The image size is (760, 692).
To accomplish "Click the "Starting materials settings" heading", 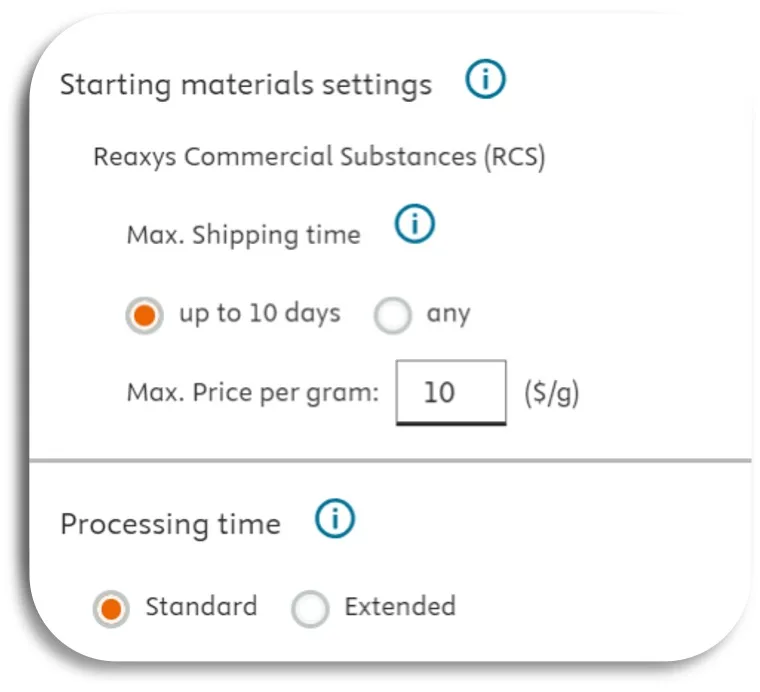I will pos(246,85).
